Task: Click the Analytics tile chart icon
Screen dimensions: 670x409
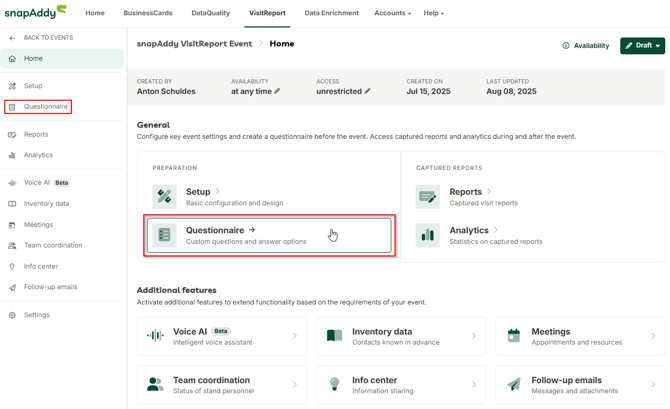Action: point(428,235)
